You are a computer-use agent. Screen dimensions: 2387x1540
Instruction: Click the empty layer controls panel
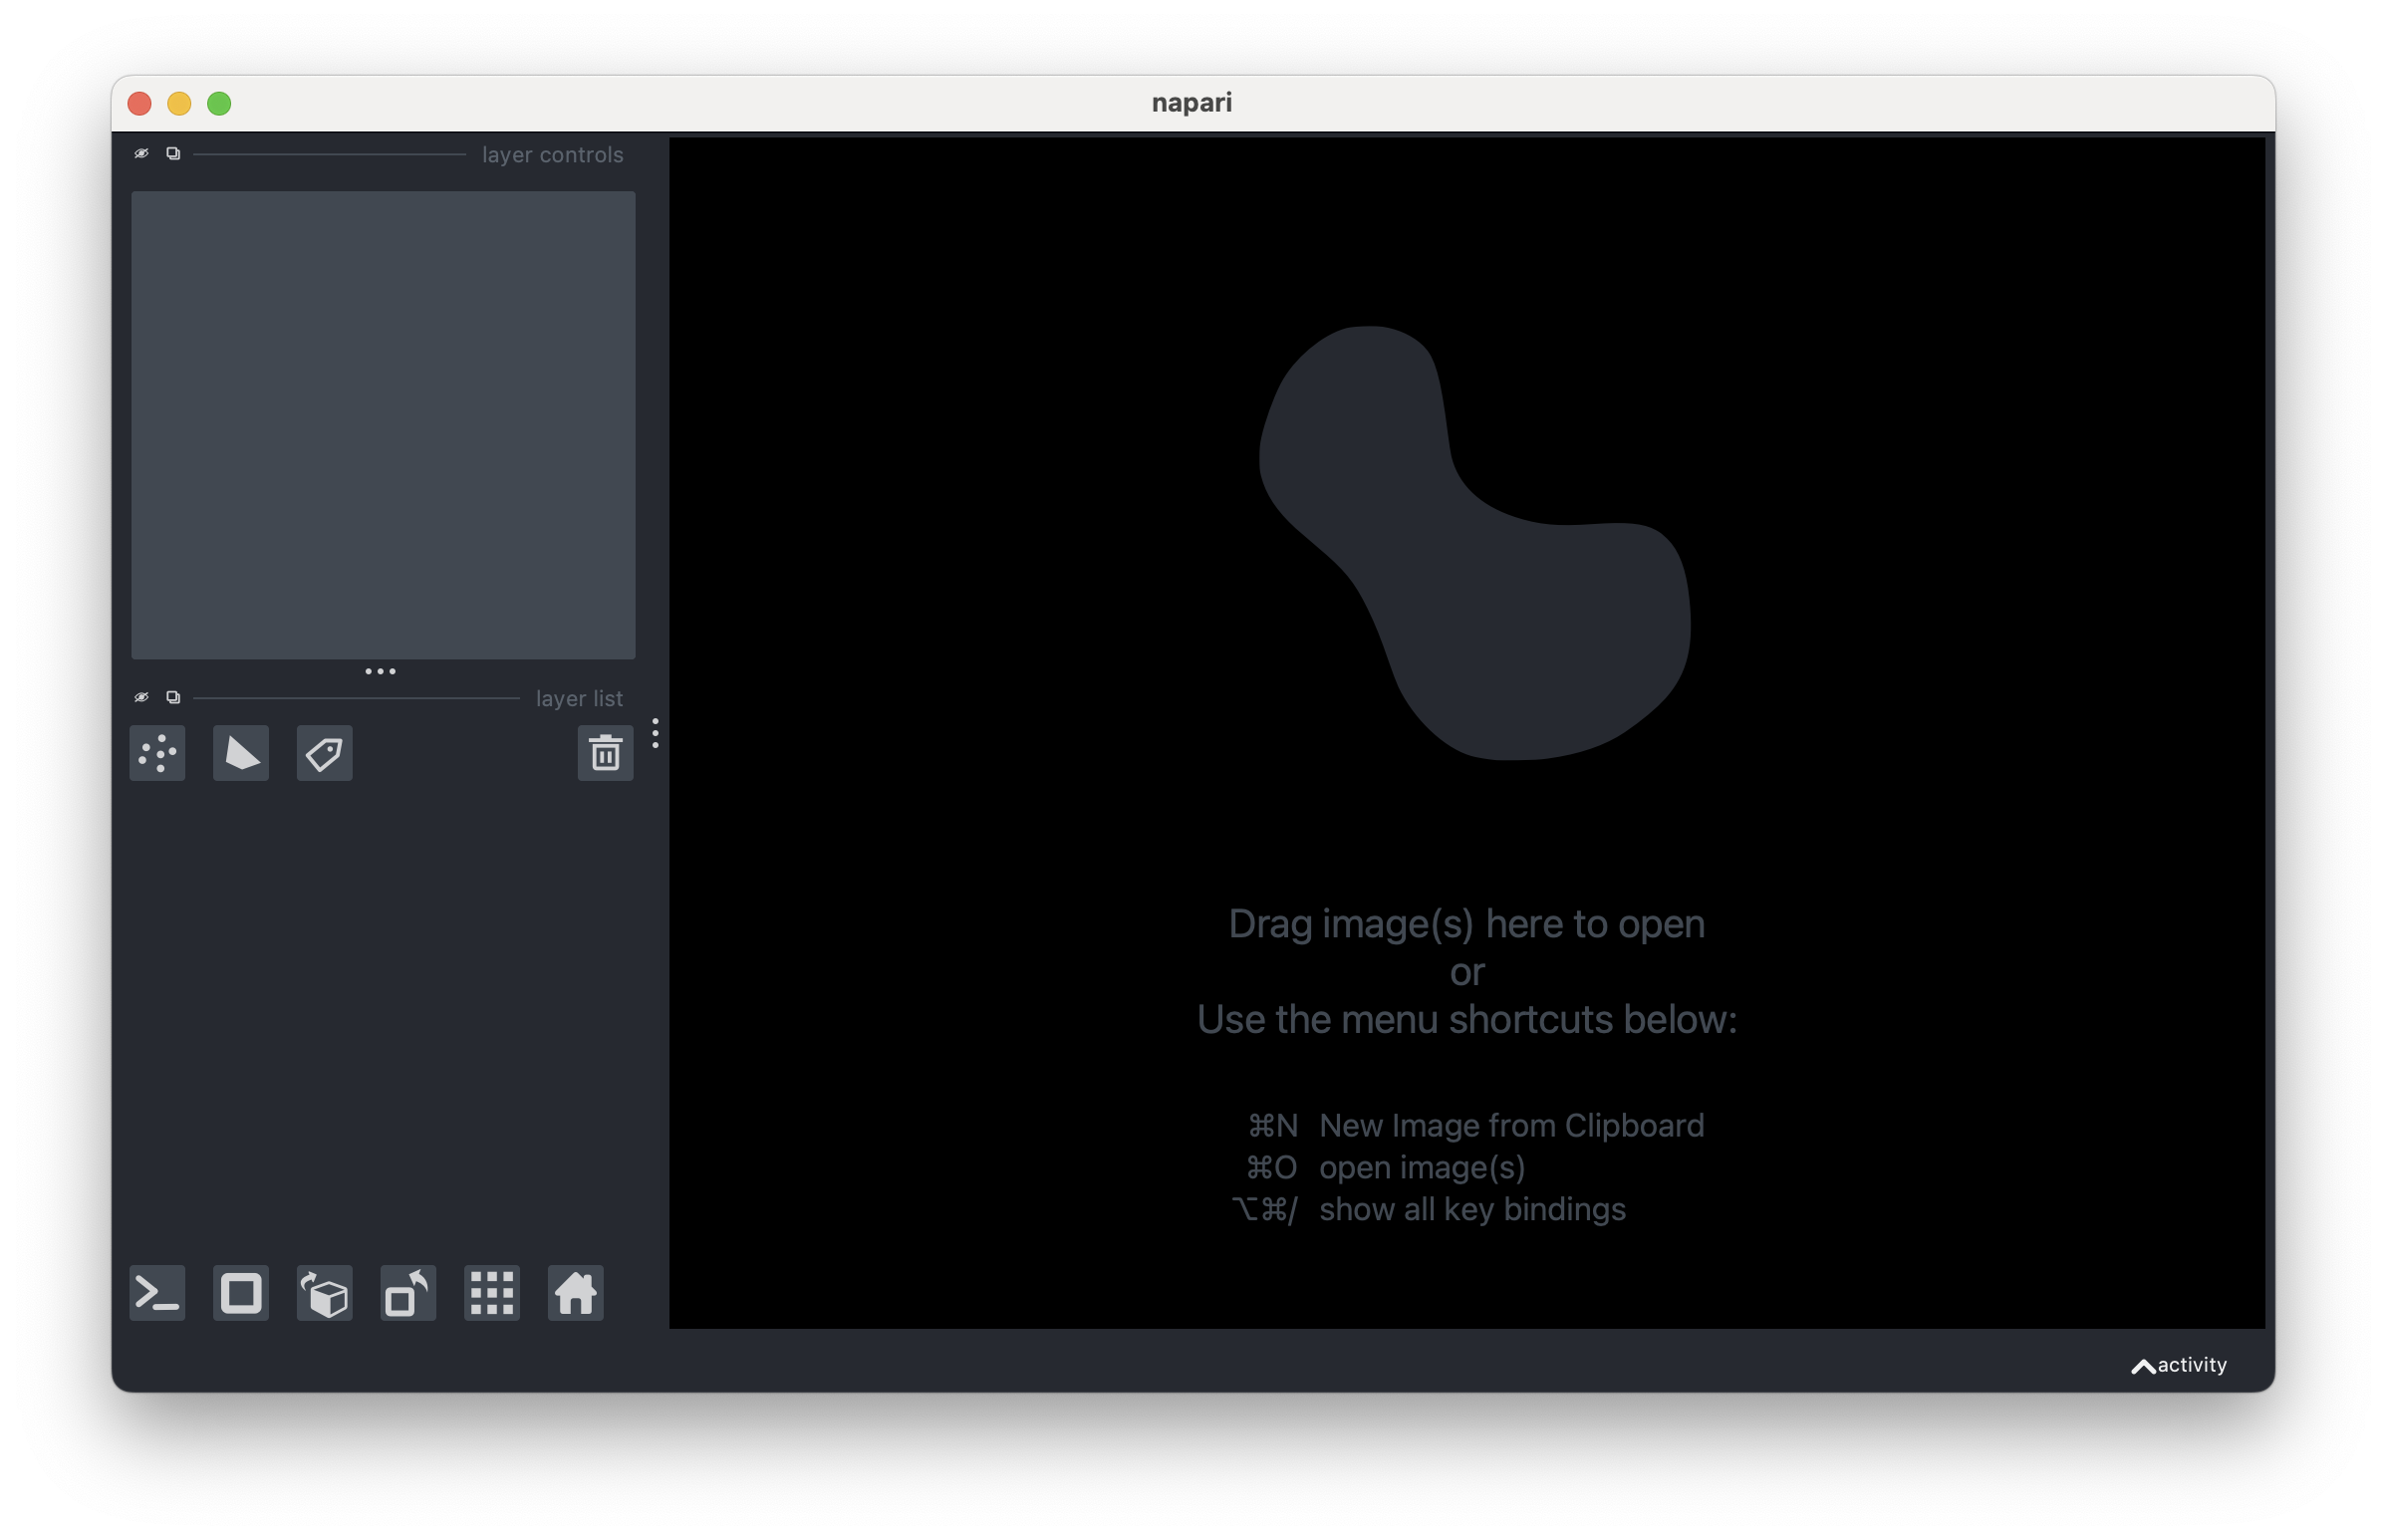pos(383,425)
